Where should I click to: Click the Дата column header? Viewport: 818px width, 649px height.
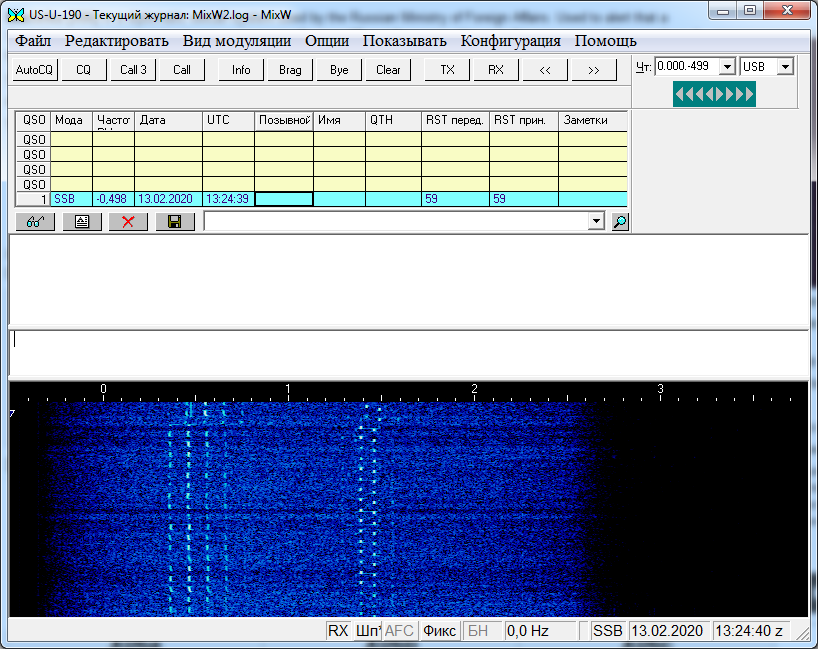(169, 121)
